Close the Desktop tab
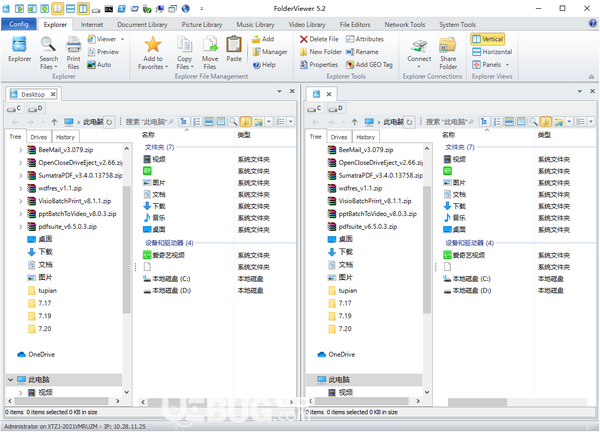 53,94
